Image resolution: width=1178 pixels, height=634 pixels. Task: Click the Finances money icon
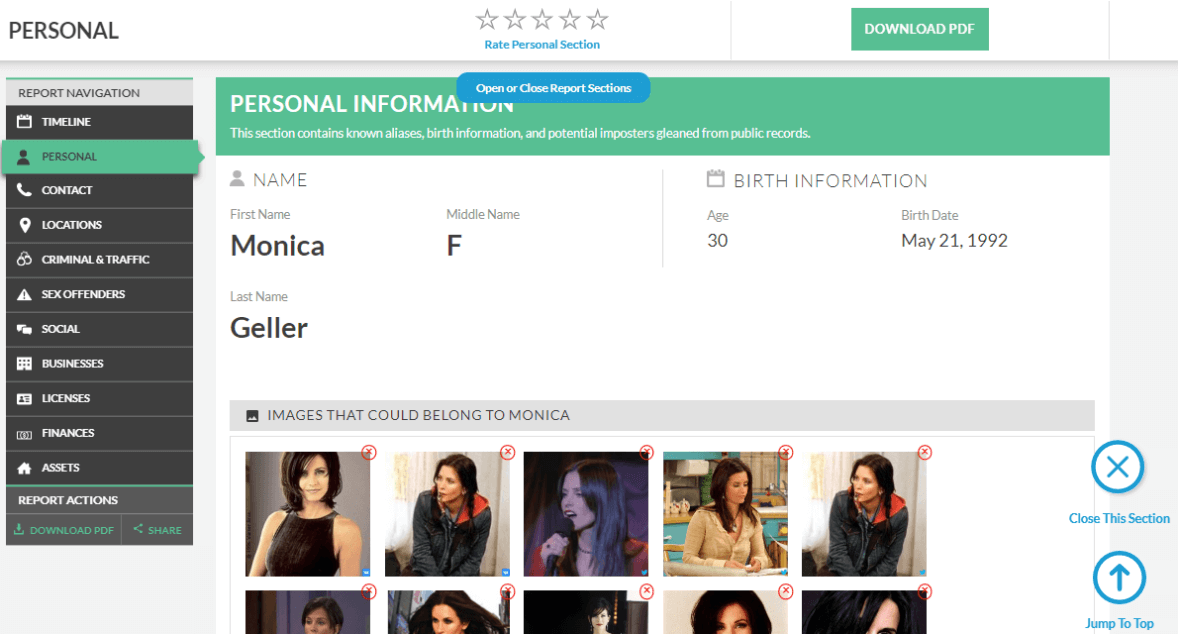(25, 434)
